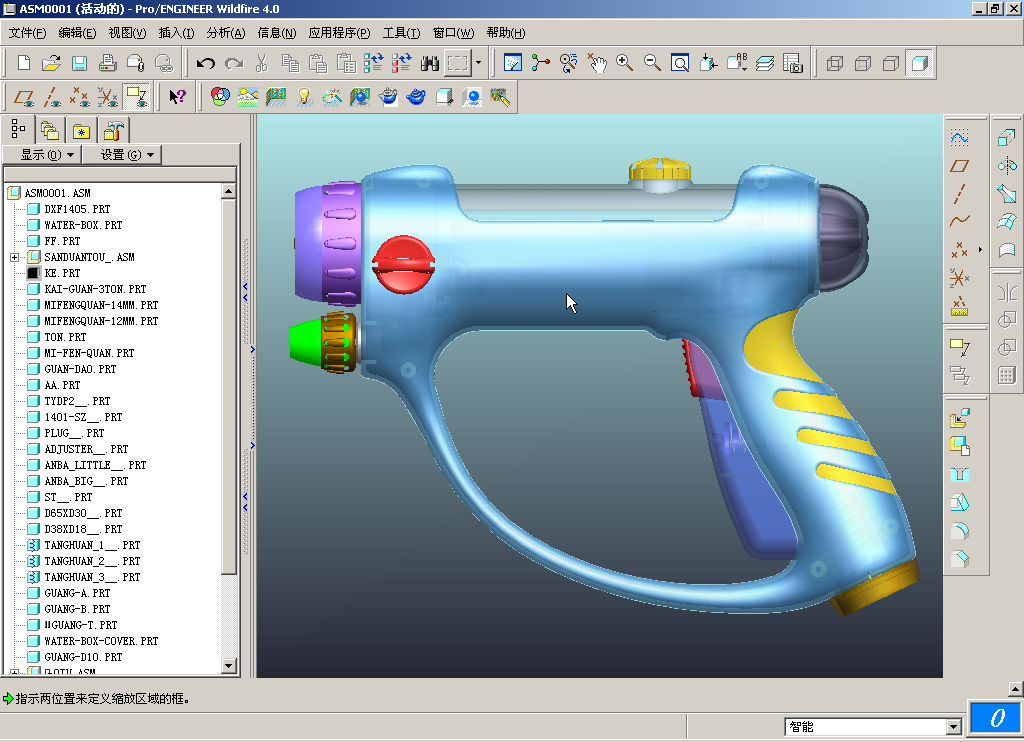Image resolution: width=1024 pixels, height=742 pixels.
Task: Open a file with the folder icon
Action: [51, 63]
